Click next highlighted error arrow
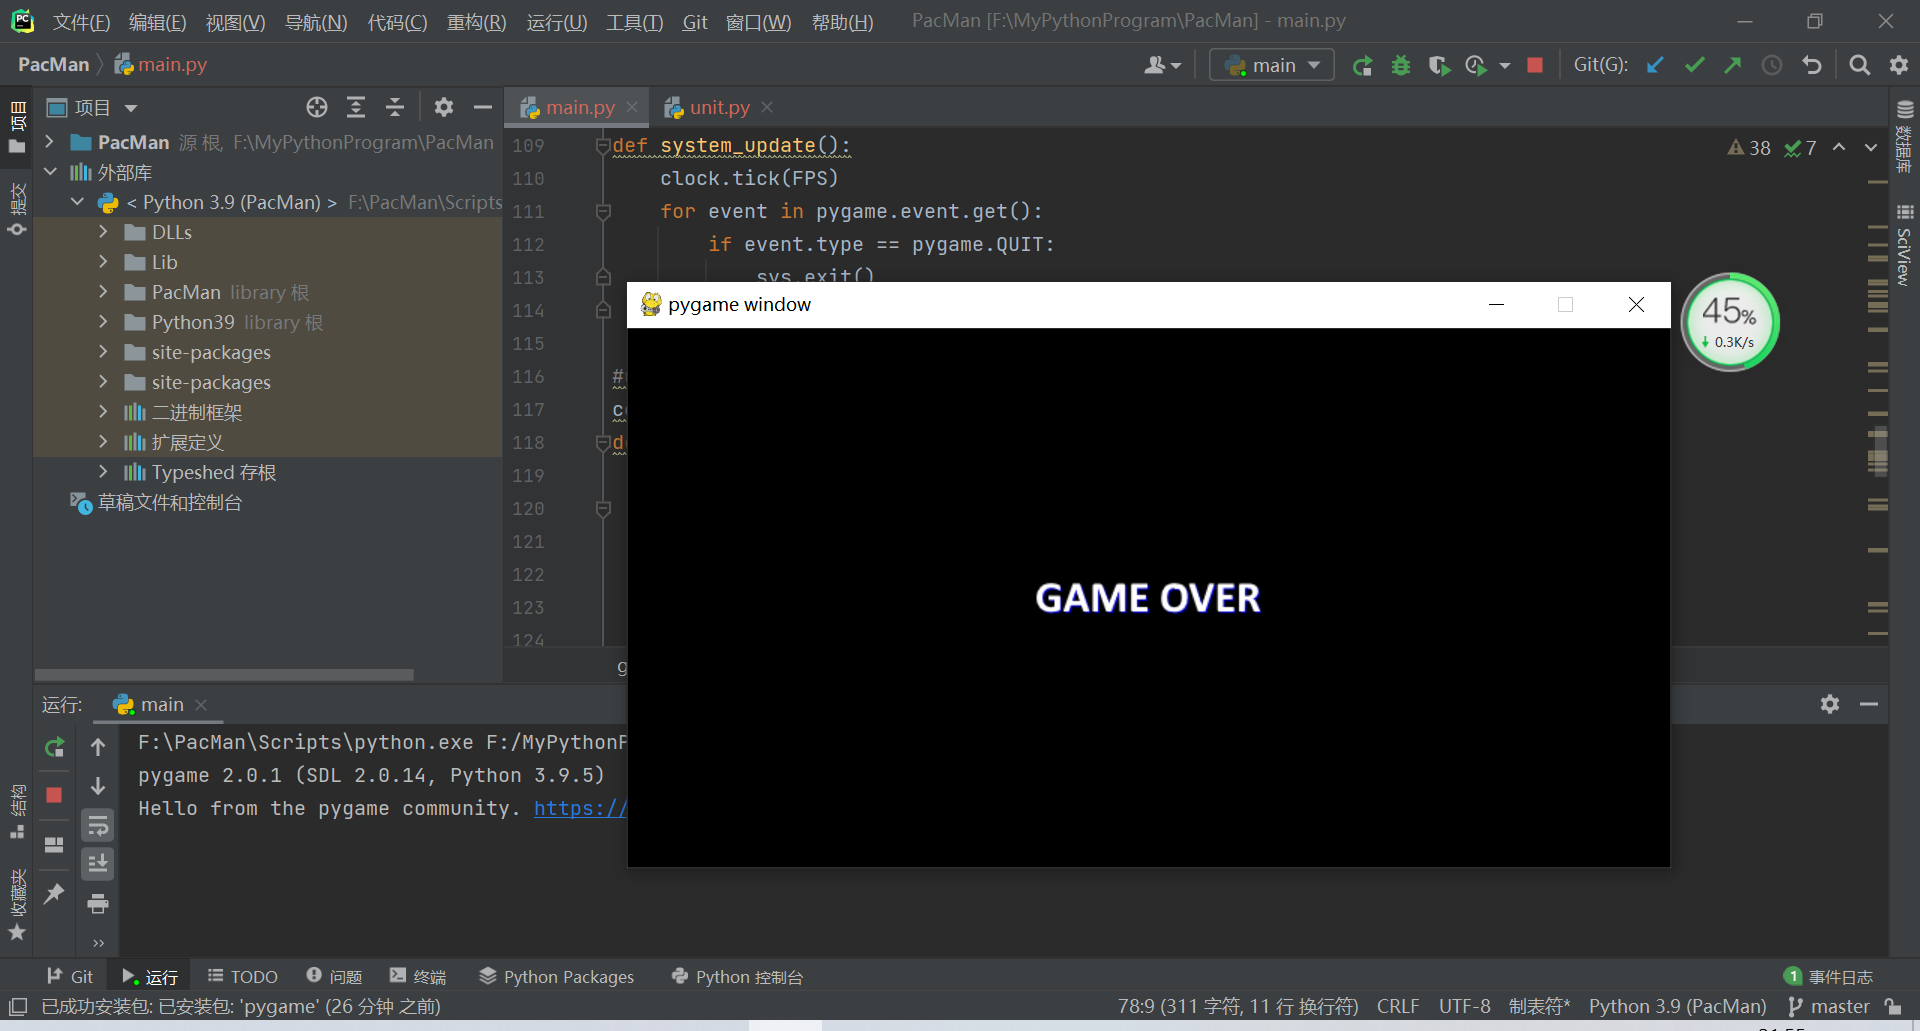Screen dimensions: 1920x1031 (x=1870, y=148)
